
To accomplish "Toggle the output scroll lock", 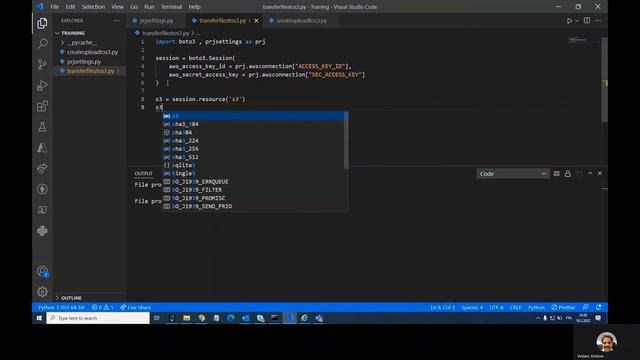I will [x=567, y=173].
